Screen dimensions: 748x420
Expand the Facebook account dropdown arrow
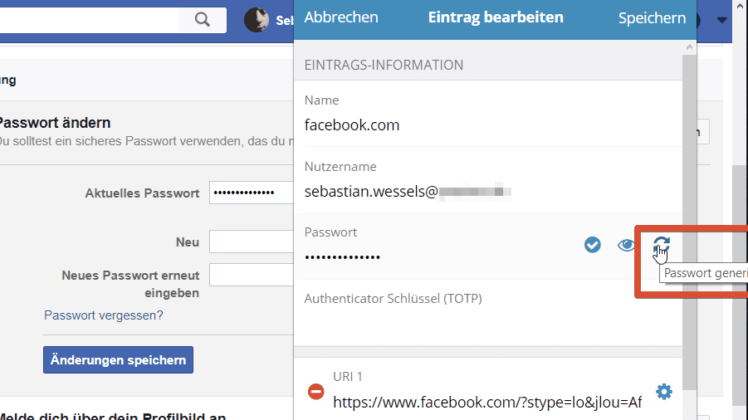click(722, 19)
